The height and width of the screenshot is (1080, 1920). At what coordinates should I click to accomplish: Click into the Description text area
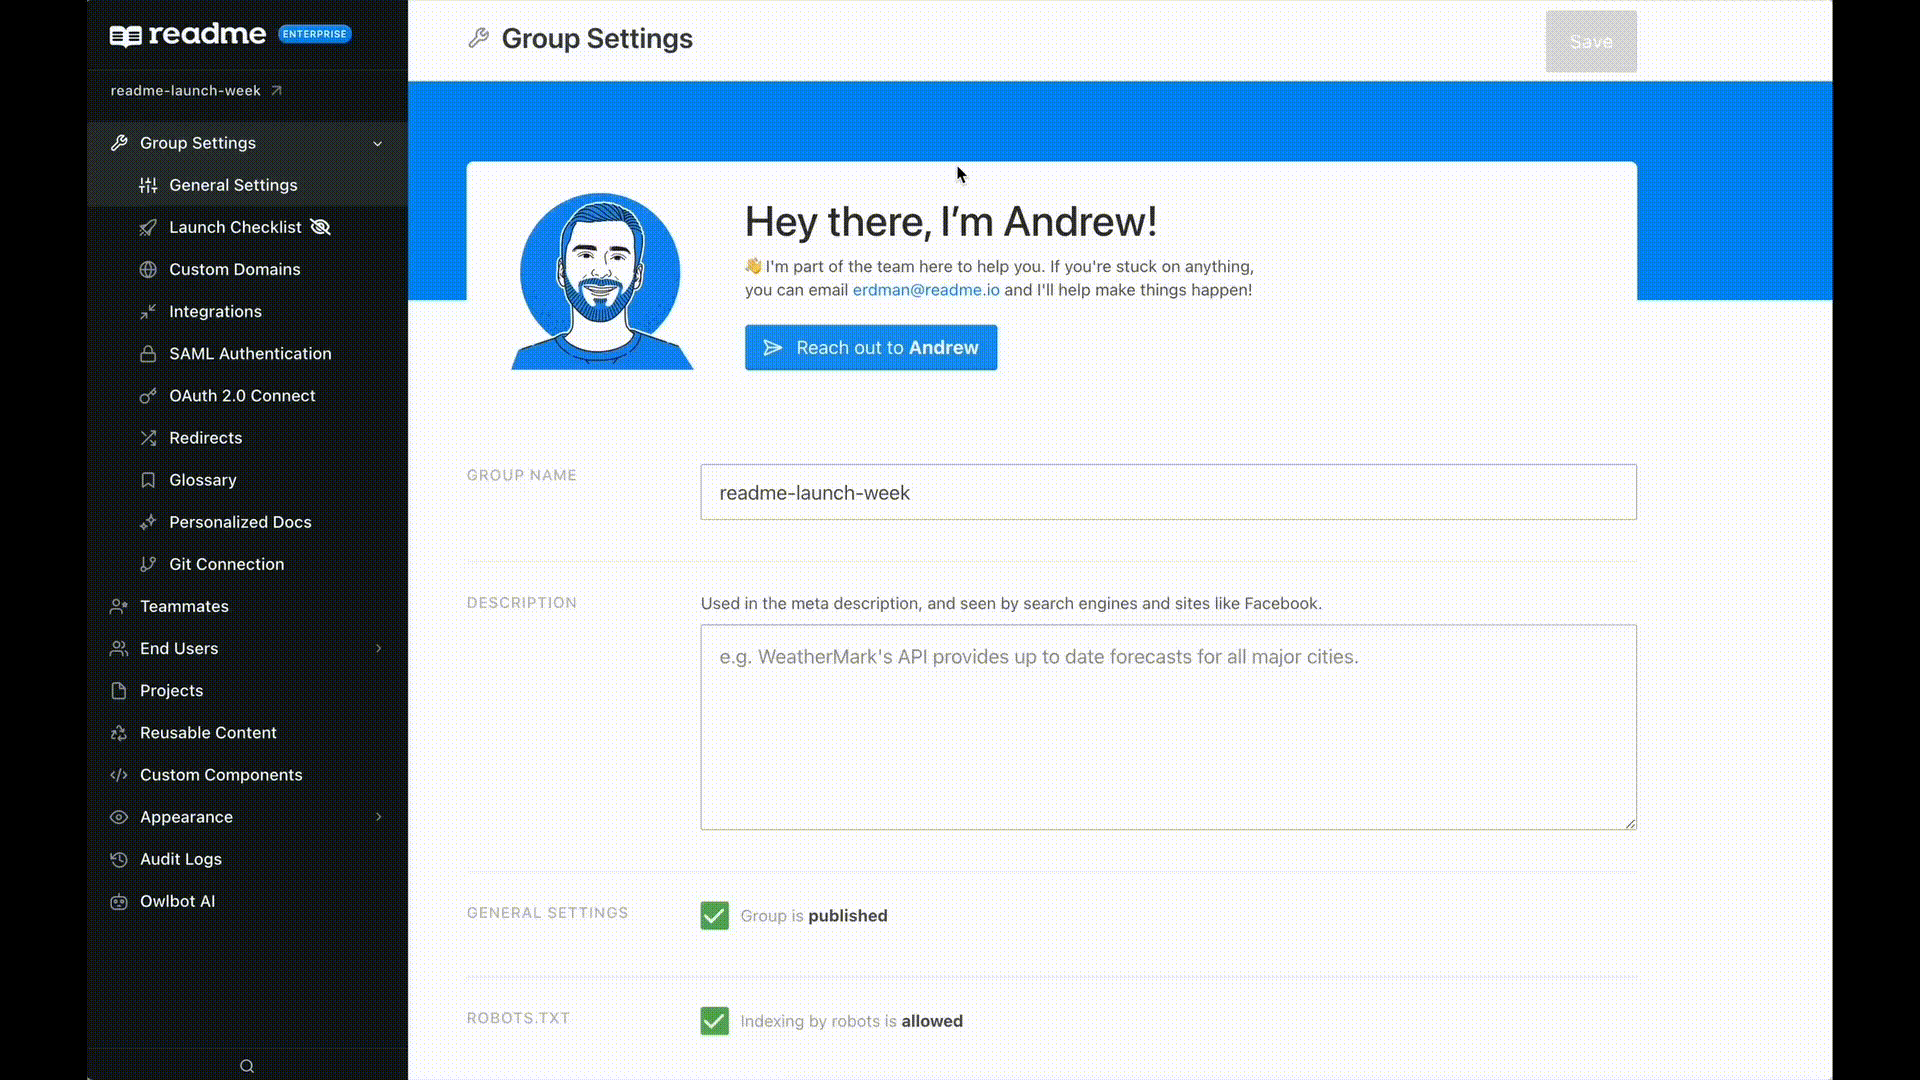[x=1168, y=727]
